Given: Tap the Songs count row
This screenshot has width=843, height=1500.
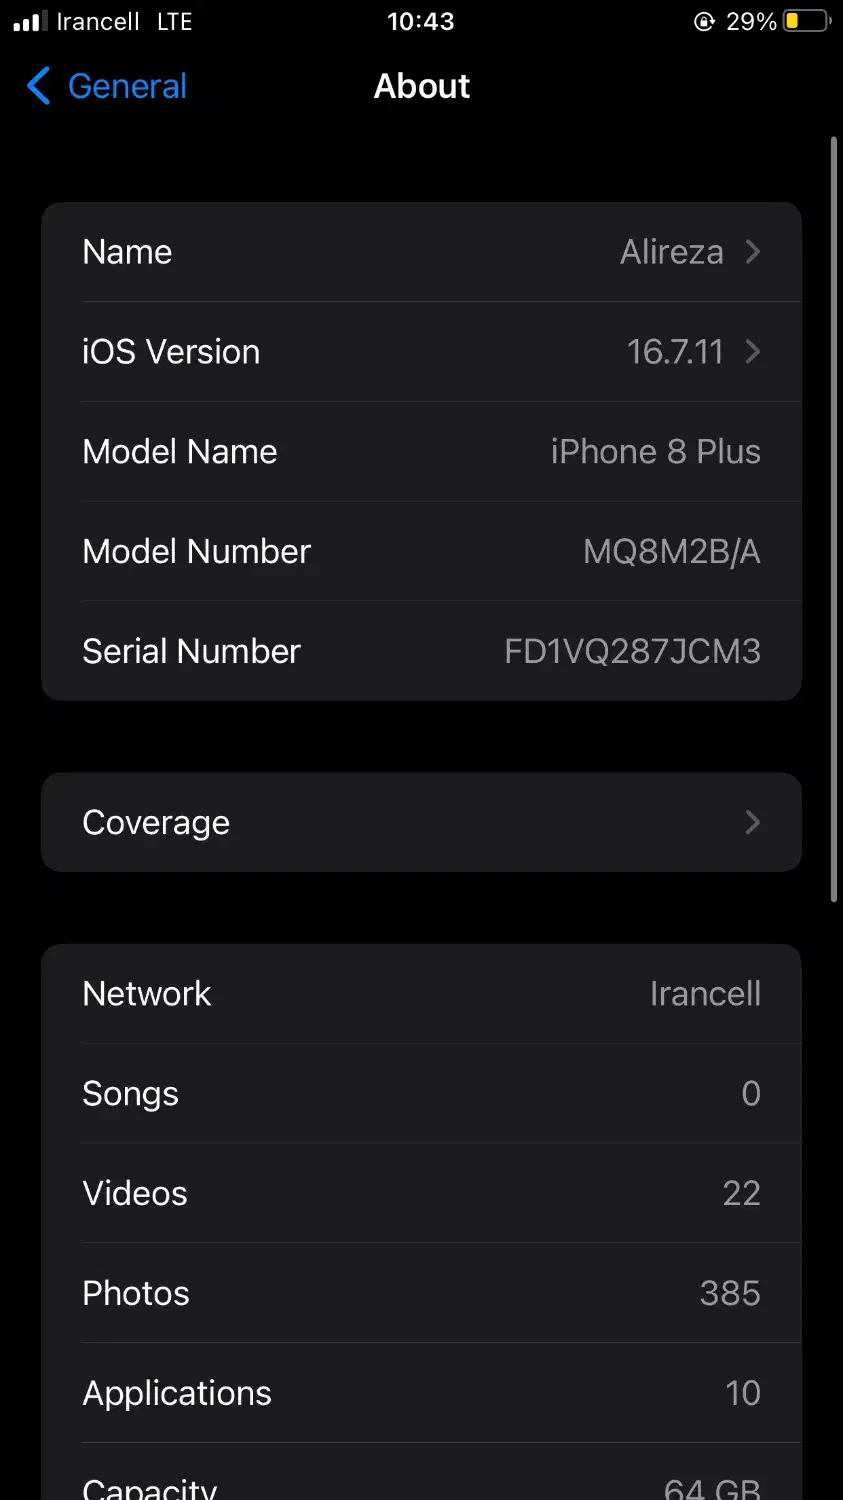Looking at the screenshot, I should [x=421, y=1093].
